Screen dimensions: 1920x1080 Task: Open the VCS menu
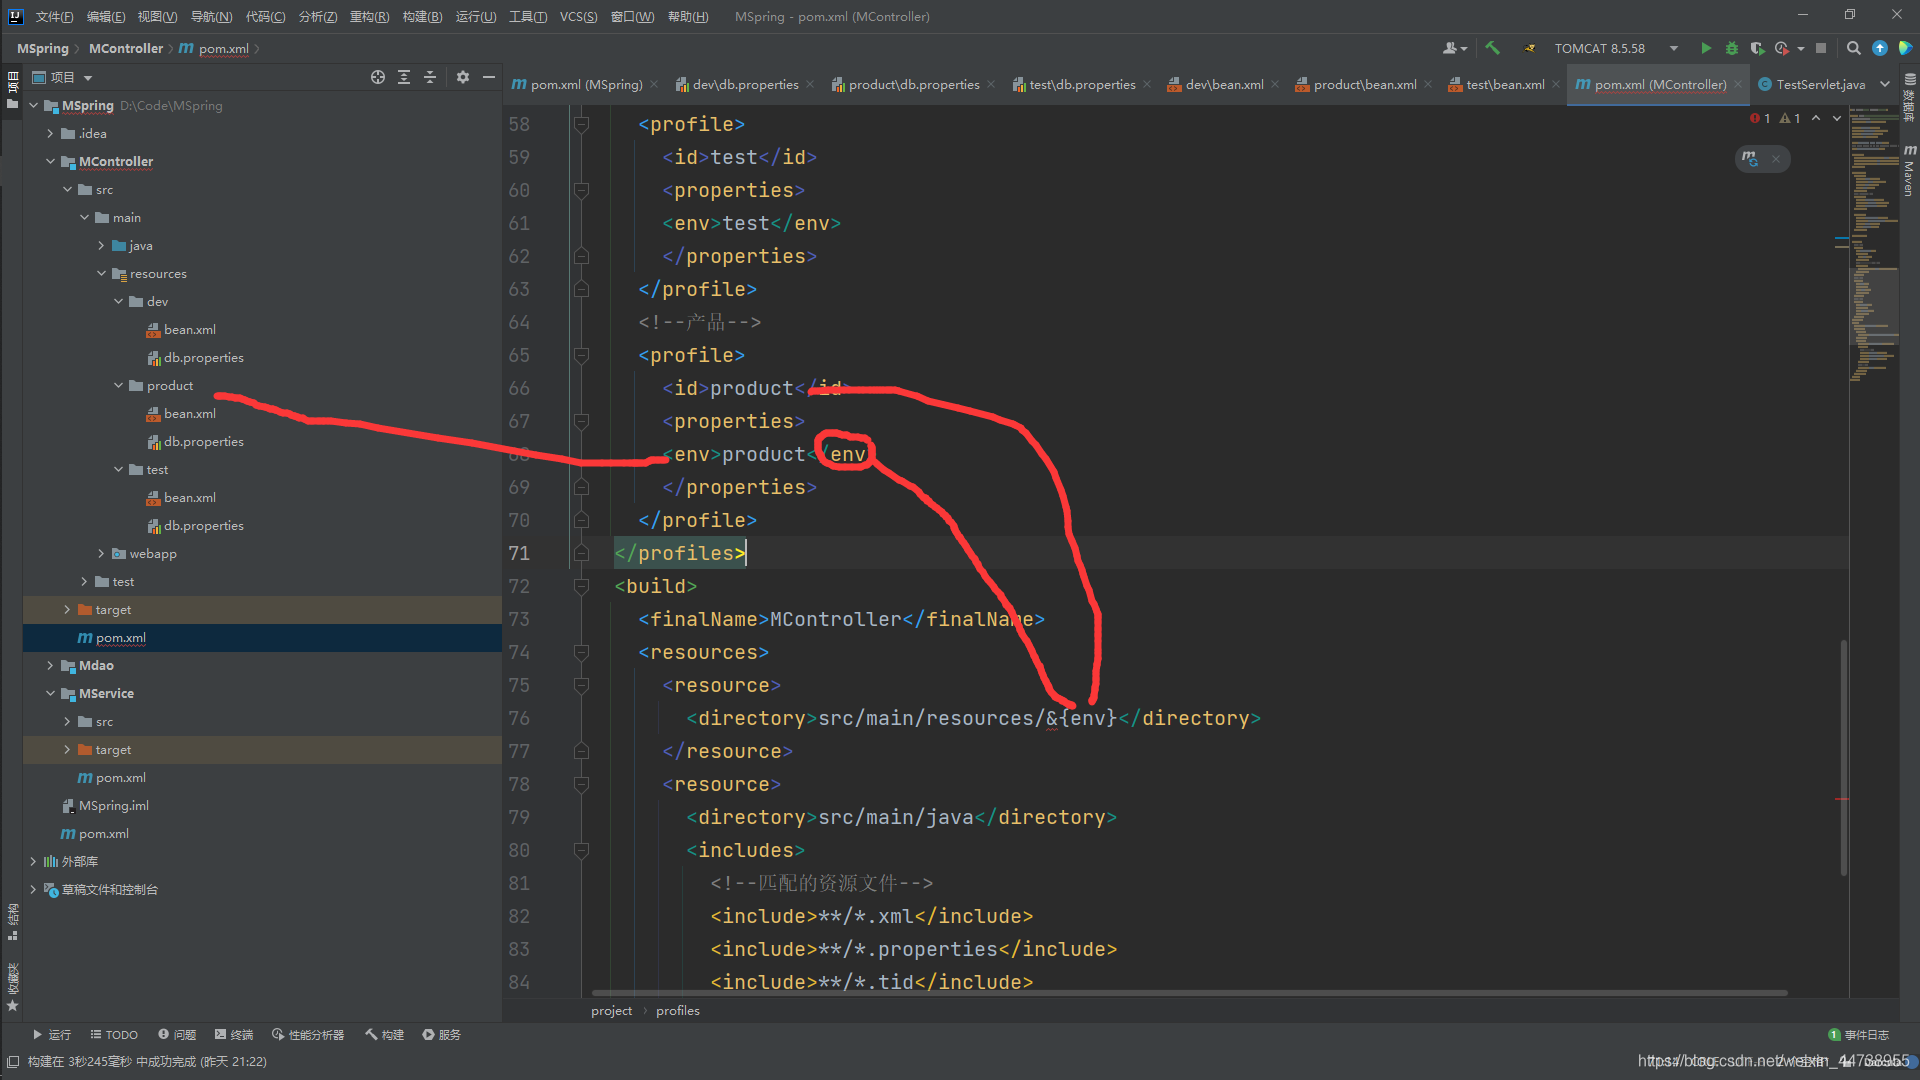[578, 17]
